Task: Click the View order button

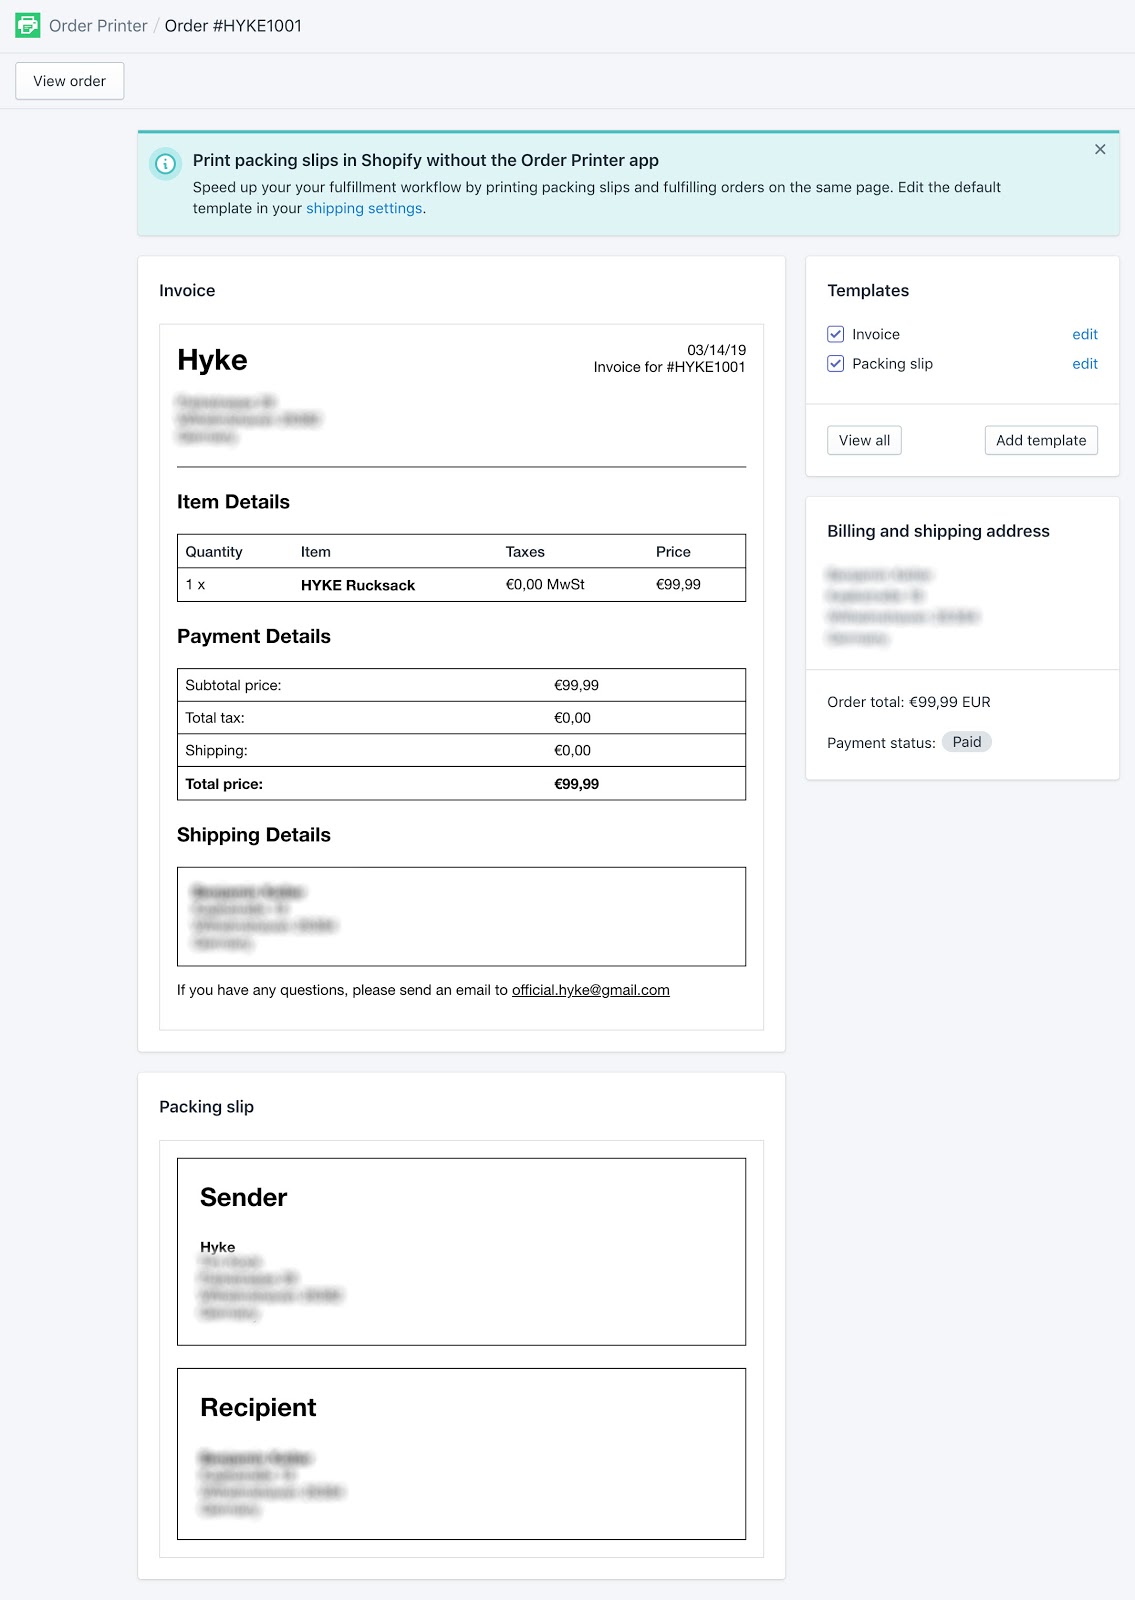Action: [70, 81]
